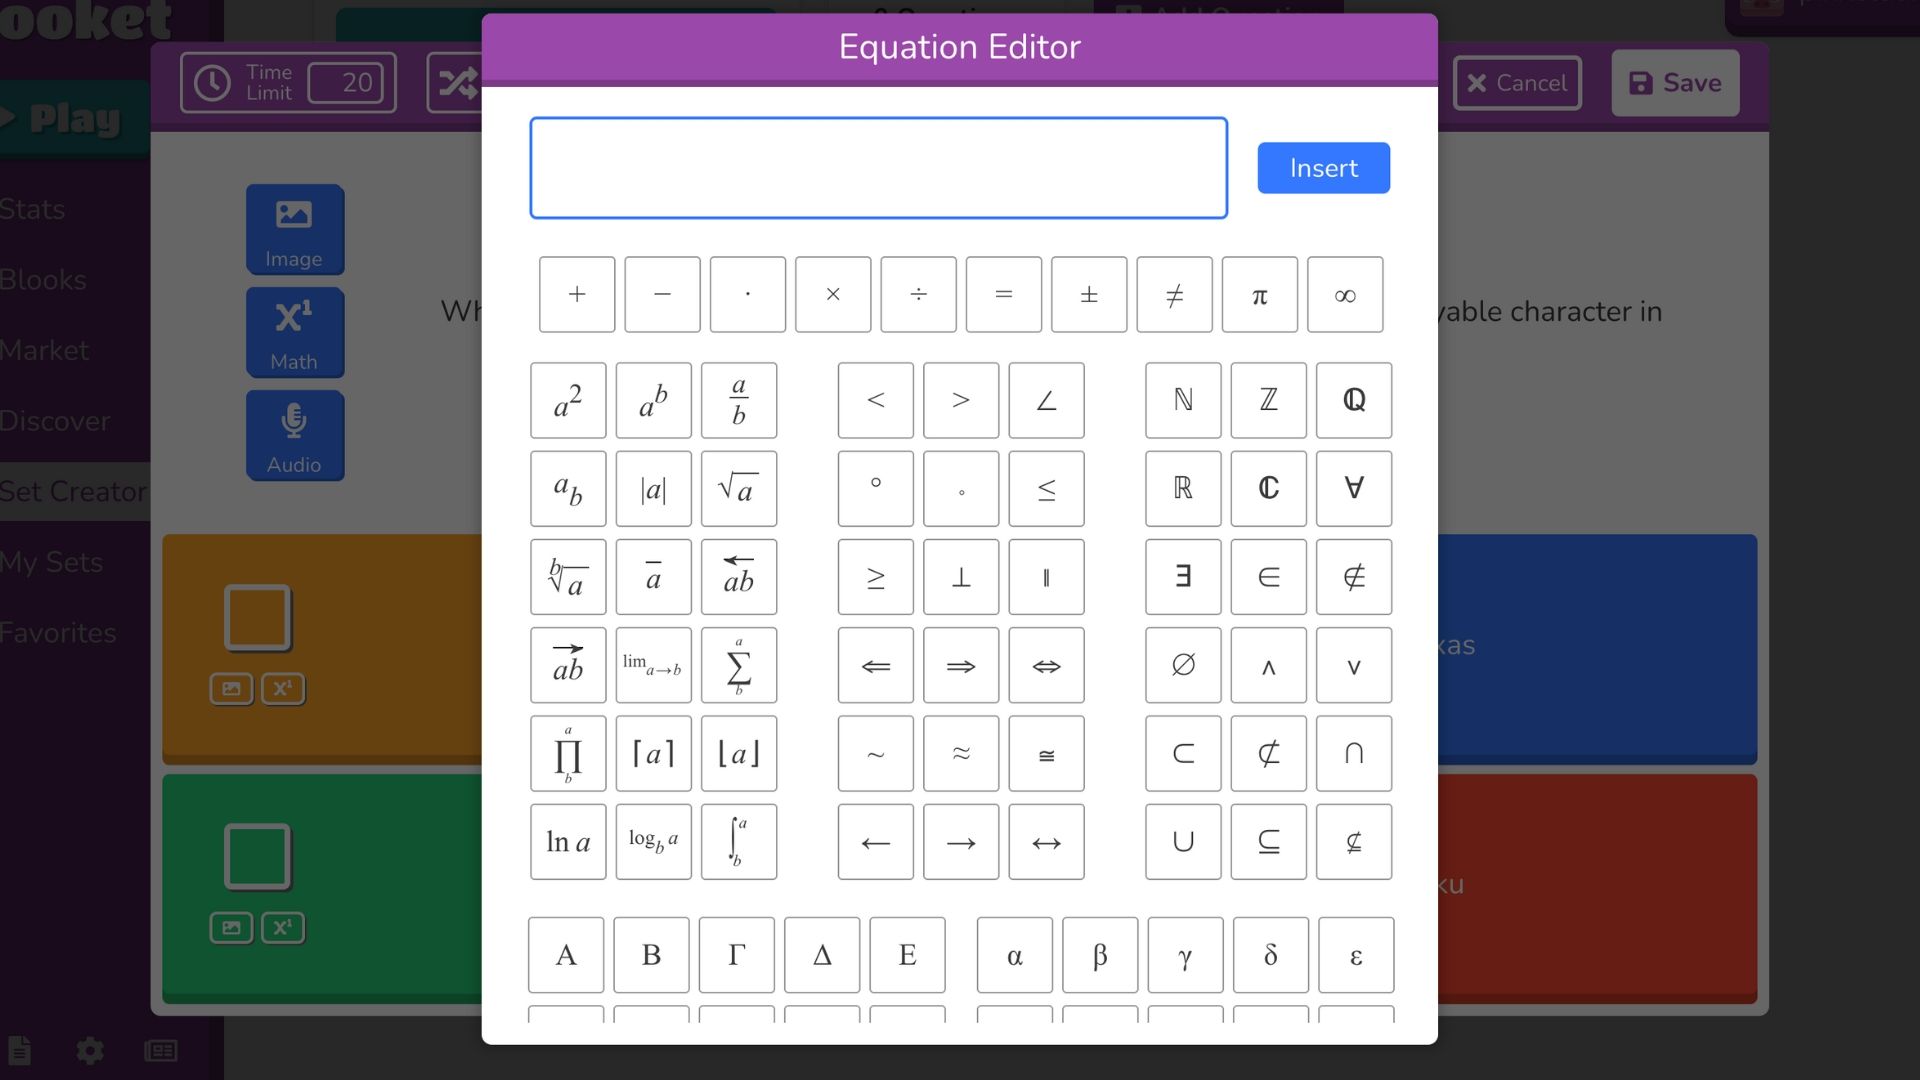The width and height of the screenshot is (1920, 1080).
Task: Click the natural logarithm ln button
Action: pyautogui.click(x=567, y=841)
